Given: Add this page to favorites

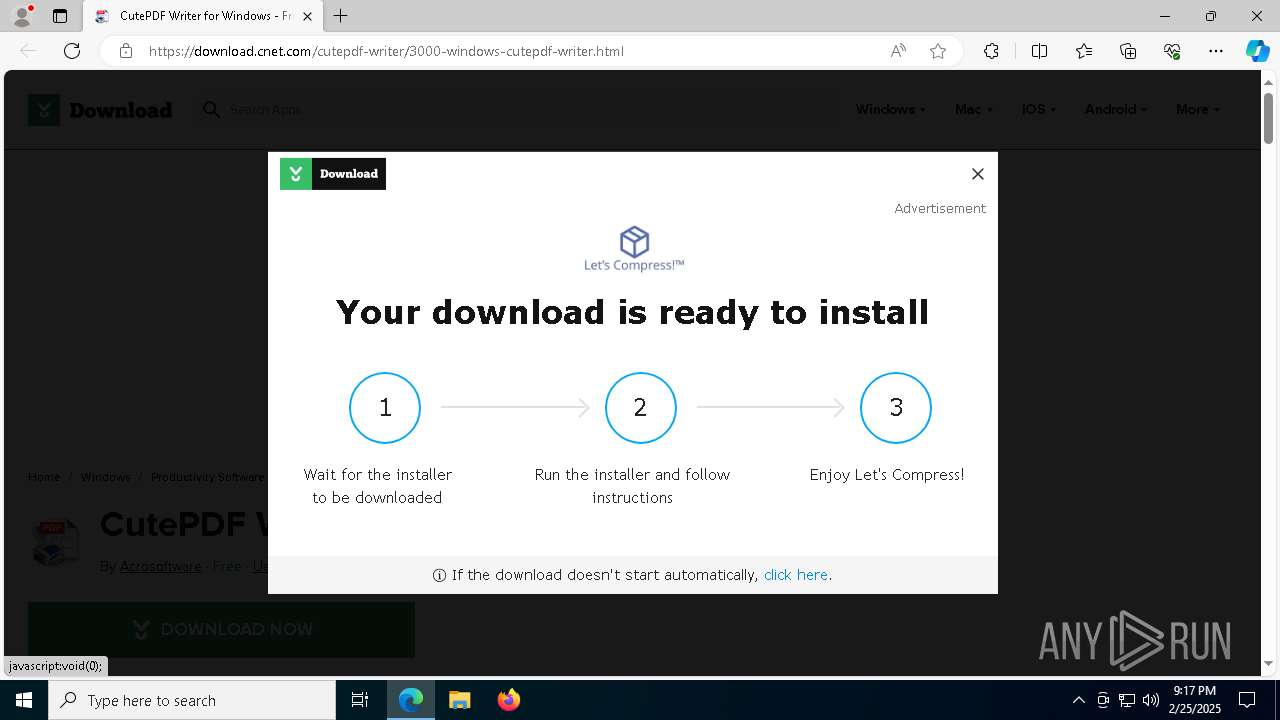Looking at the screenshot, I should pos(938,51).
